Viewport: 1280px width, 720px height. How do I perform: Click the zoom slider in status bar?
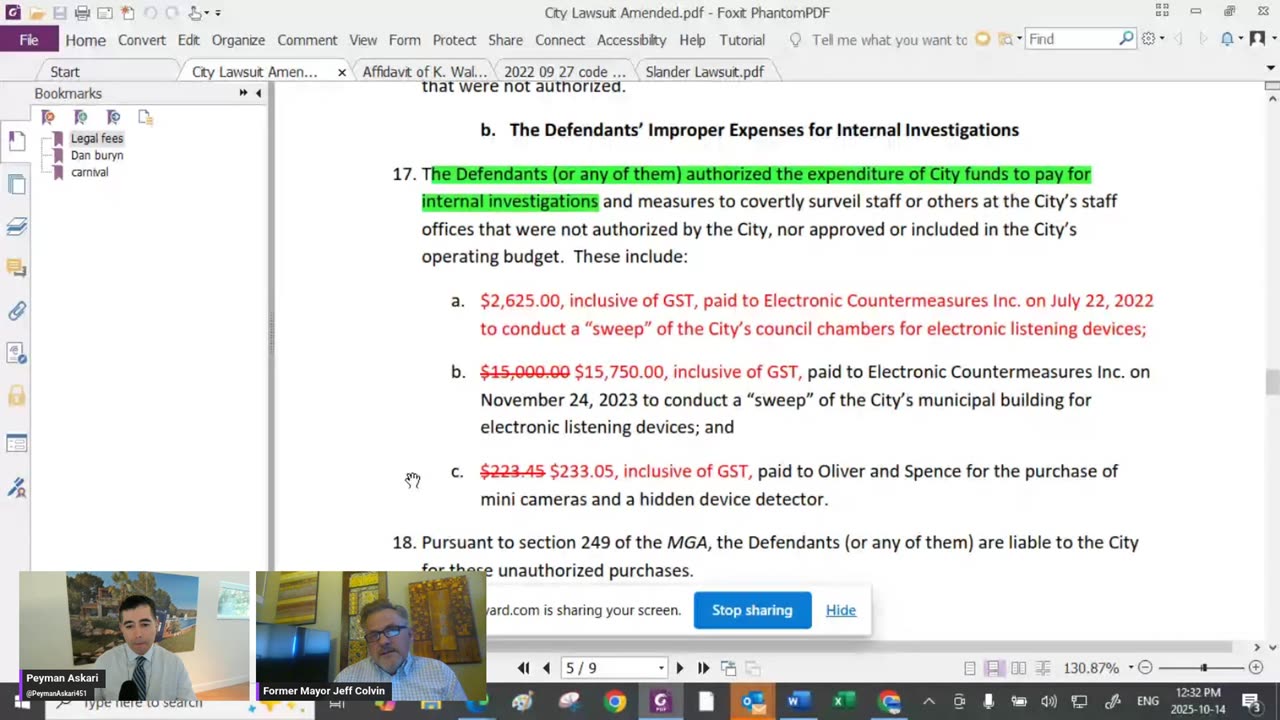pos(1203,668)
